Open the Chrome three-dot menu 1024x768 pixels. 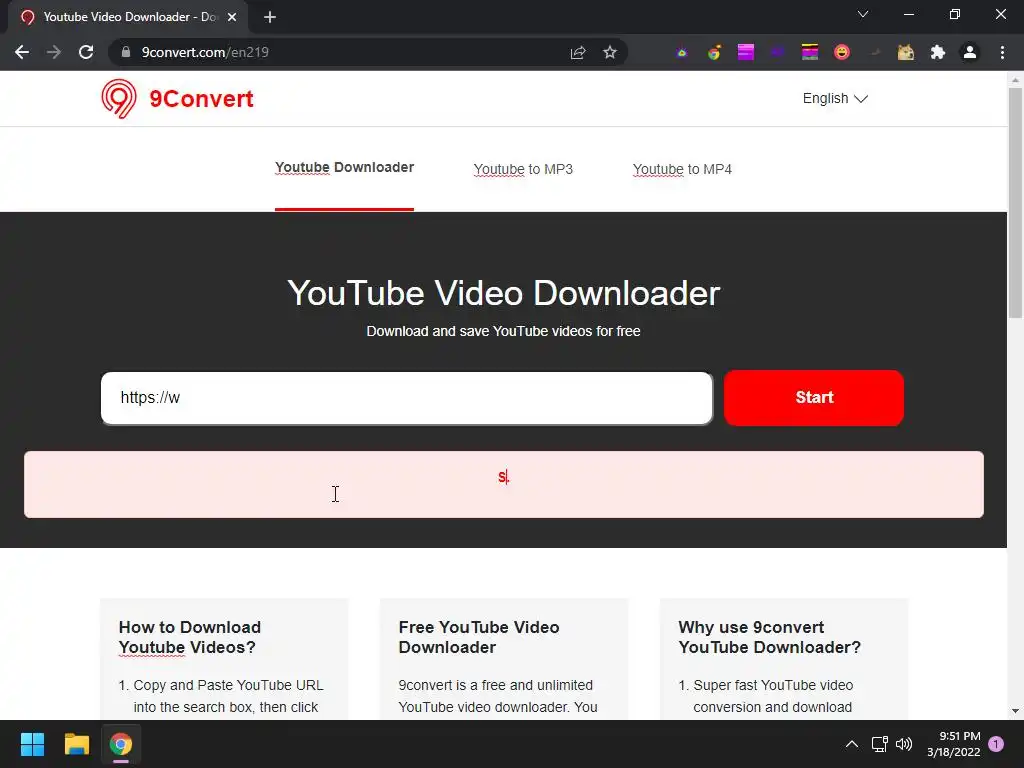1002,52
